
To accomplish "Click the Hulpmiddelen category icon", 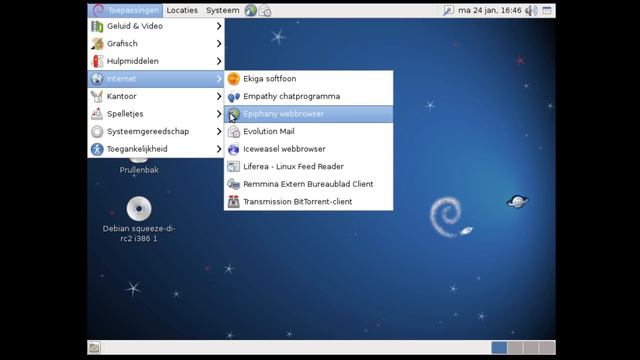I will 97,61.
